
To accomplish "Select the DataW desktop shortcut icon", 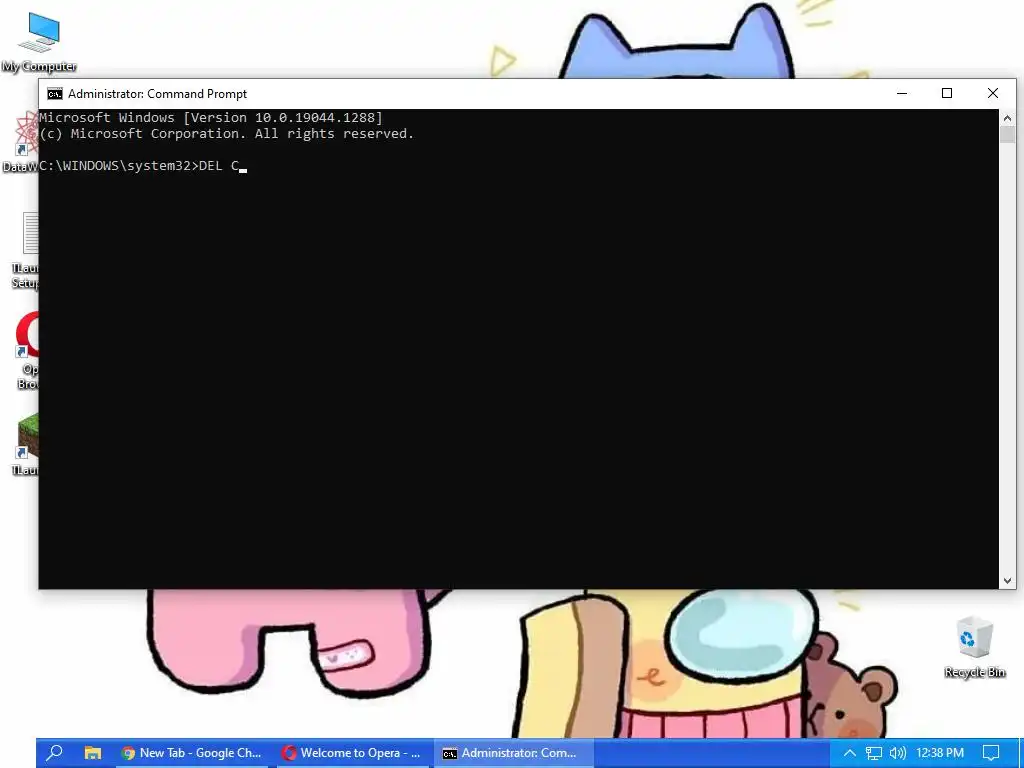I will click(x=20, y=142).
